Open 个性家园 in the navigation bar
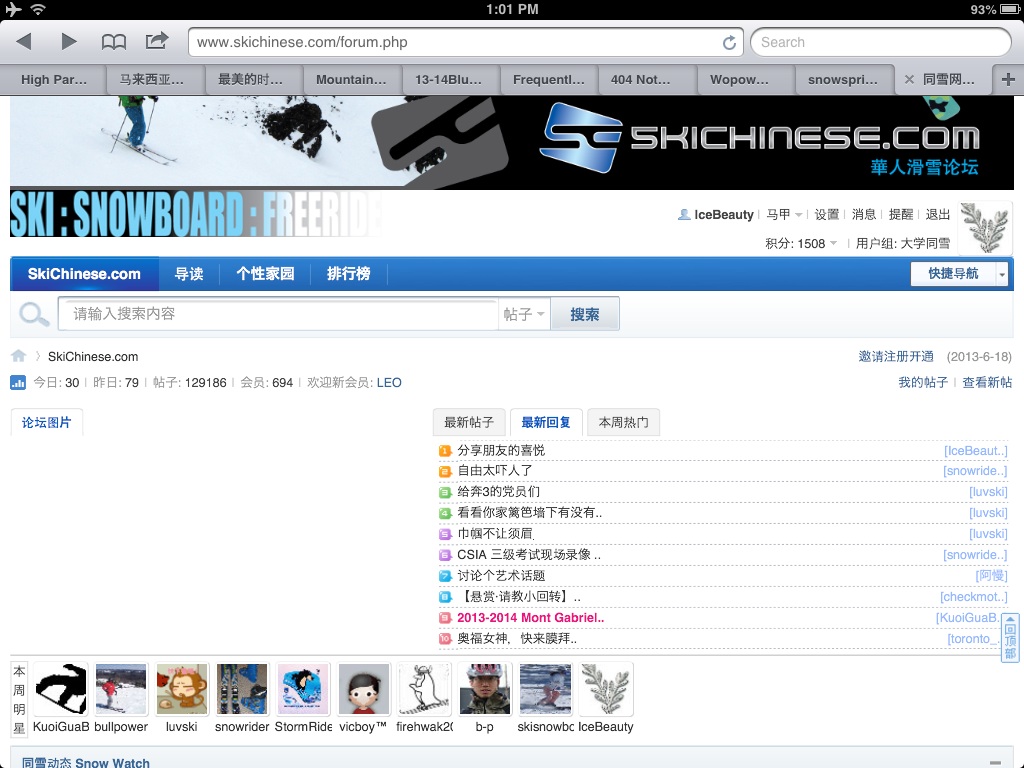The height and width of the screenshot is (768, 1024). [264, 274]
